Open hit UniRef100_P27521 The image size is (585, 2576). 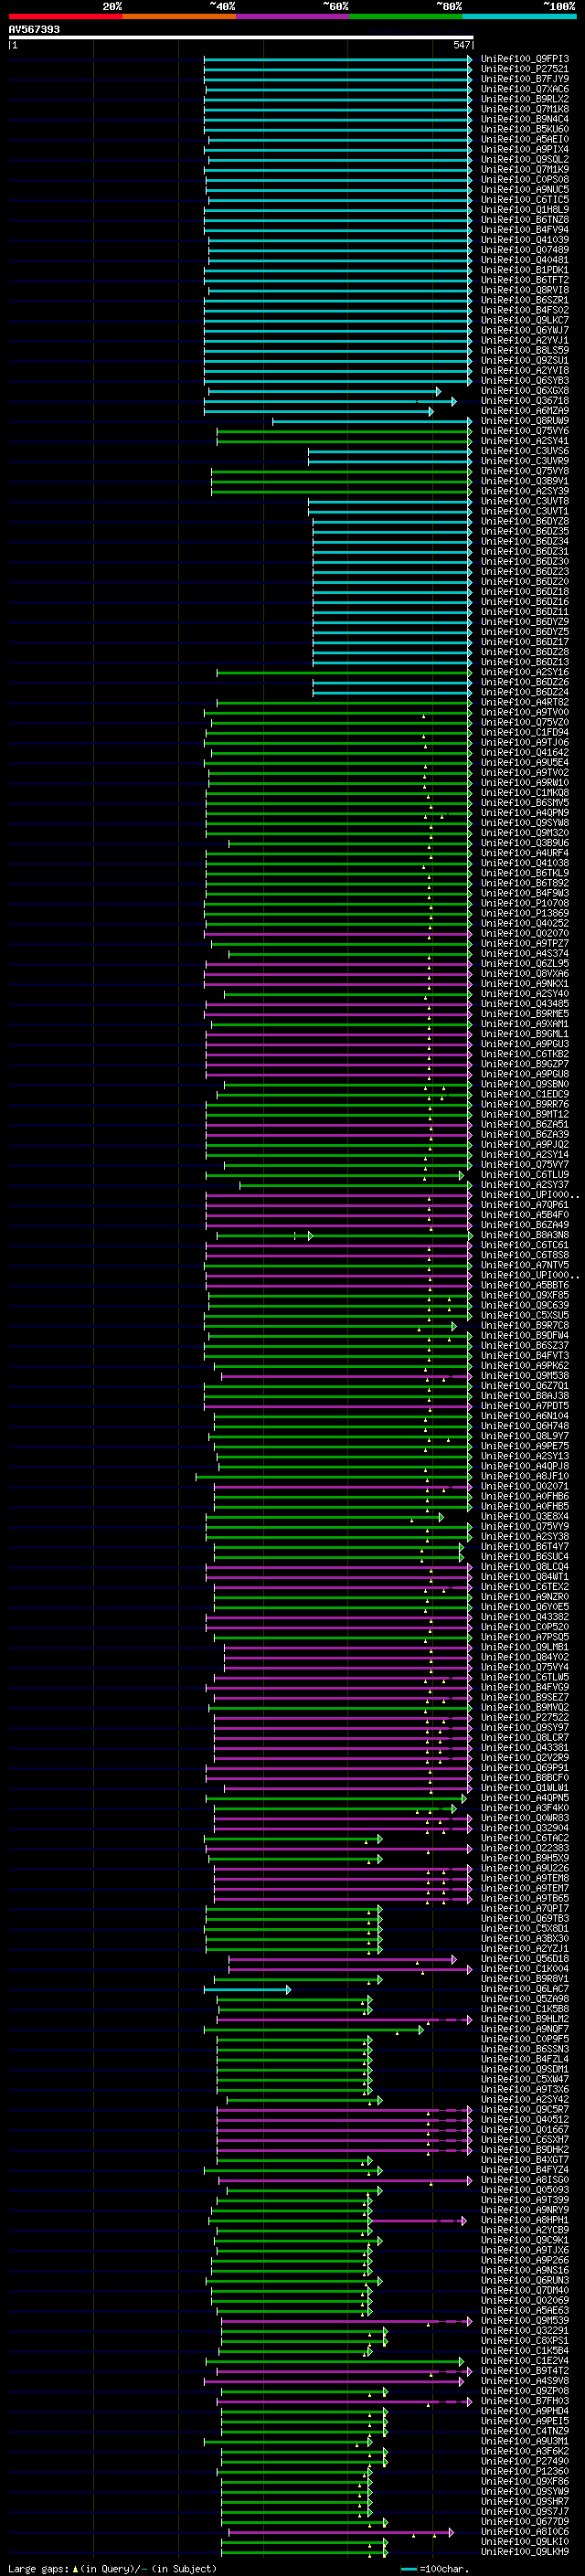coord(525,69)
